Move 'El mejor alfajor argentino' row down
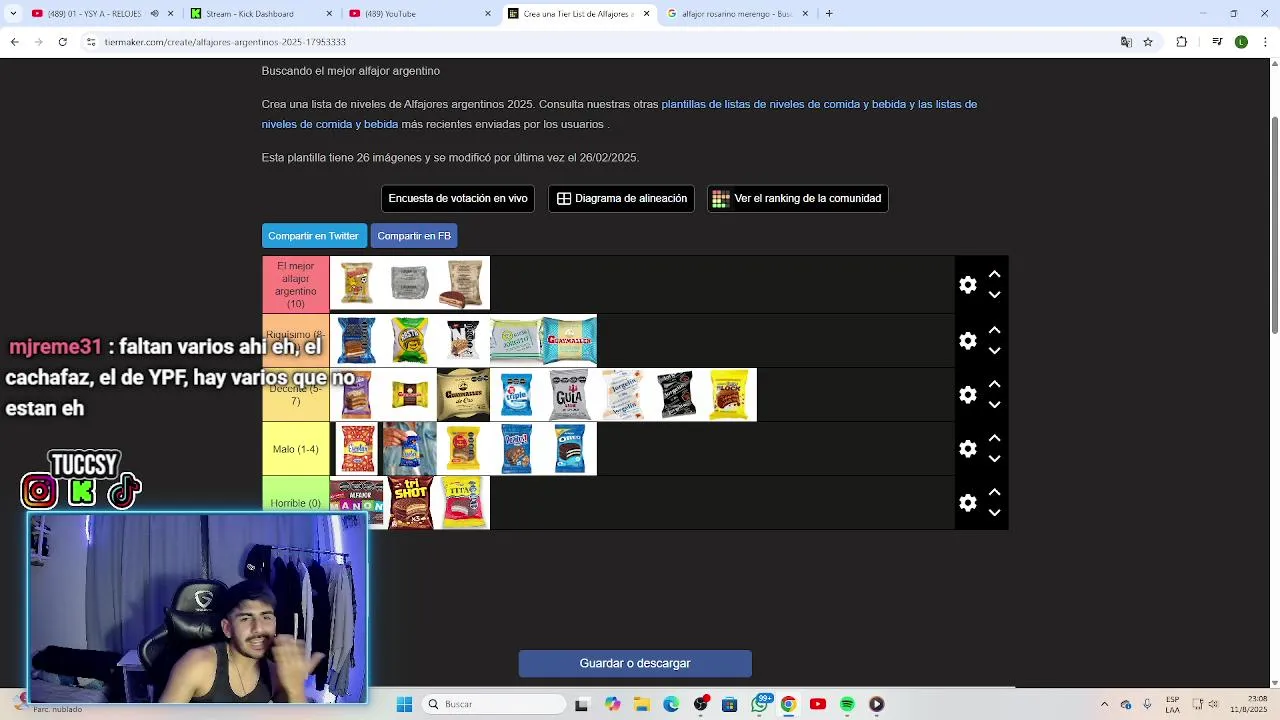Image resolution: width=1280 pixels, height=720 pixels. tap(994, 295)
